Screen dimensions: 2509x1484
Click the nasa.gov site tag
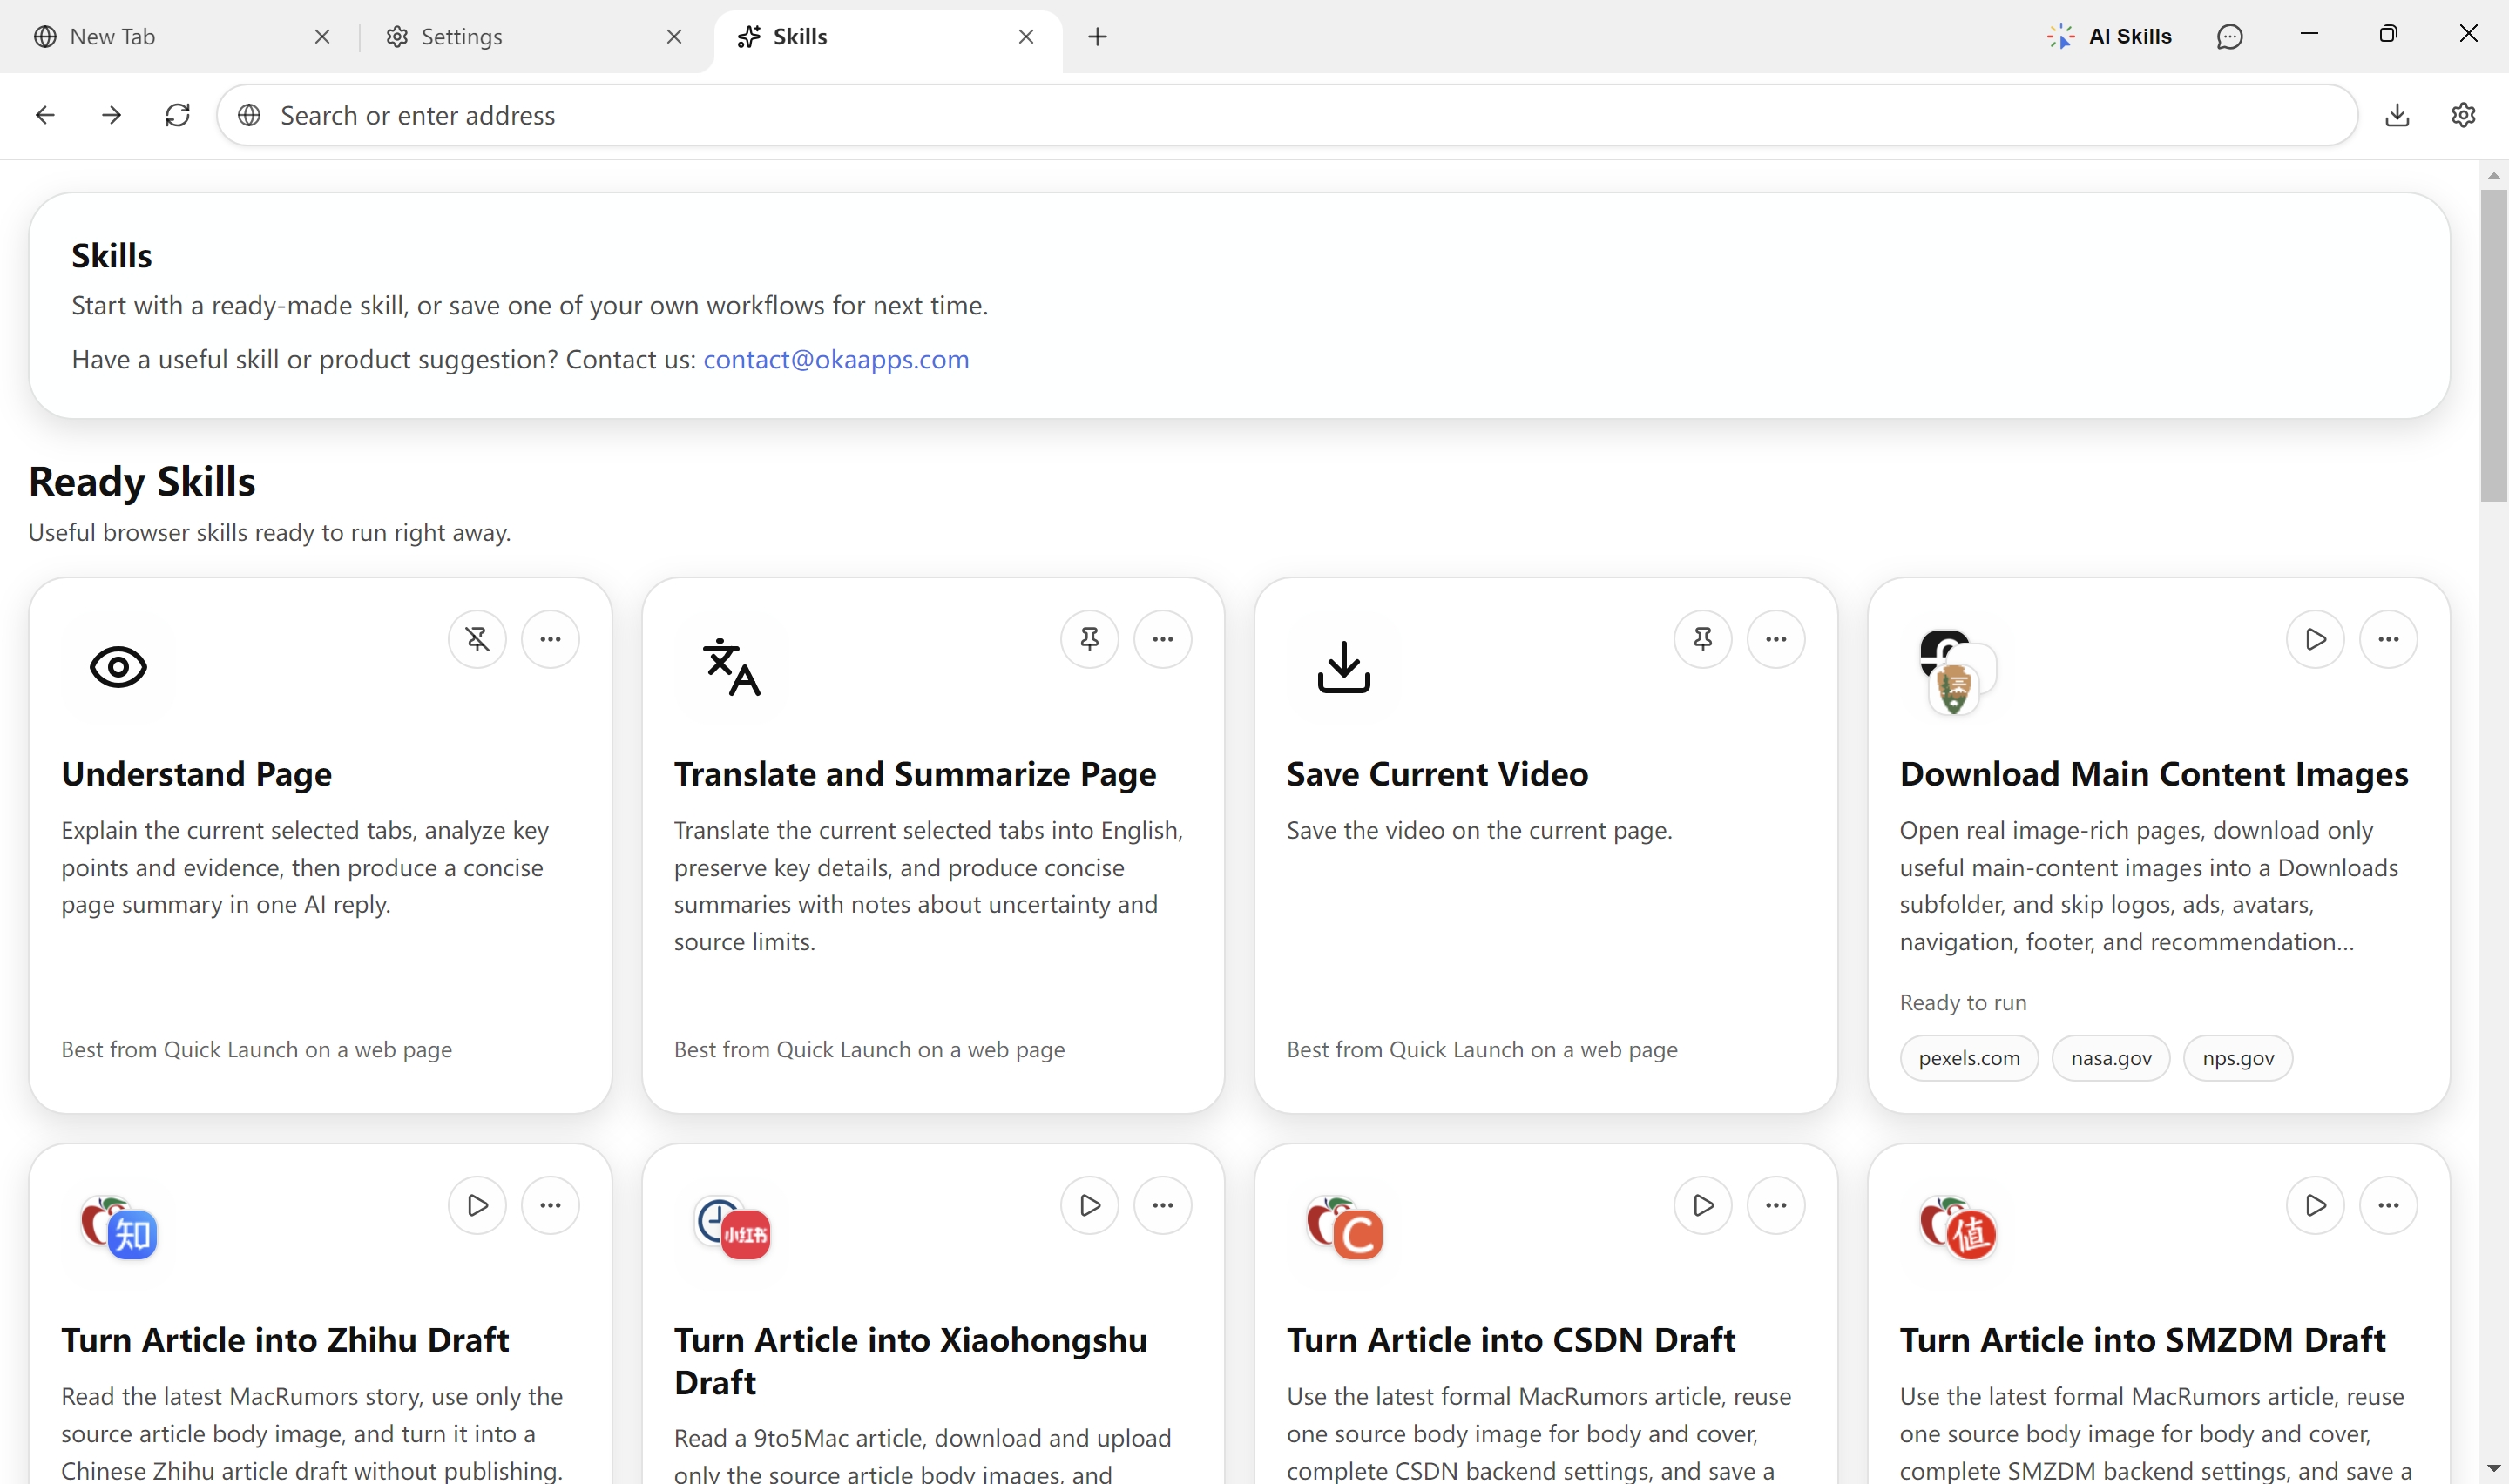[x=2110, y=1058]
